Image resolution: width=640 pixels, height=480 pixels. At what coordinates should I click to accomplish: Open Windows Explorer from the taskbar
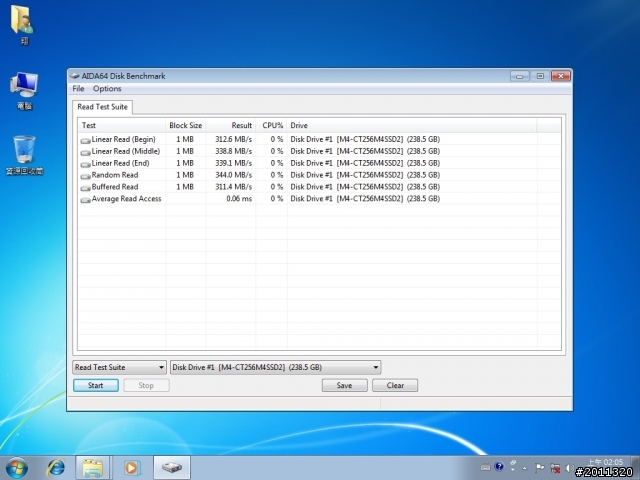click(x=93, y=468)
